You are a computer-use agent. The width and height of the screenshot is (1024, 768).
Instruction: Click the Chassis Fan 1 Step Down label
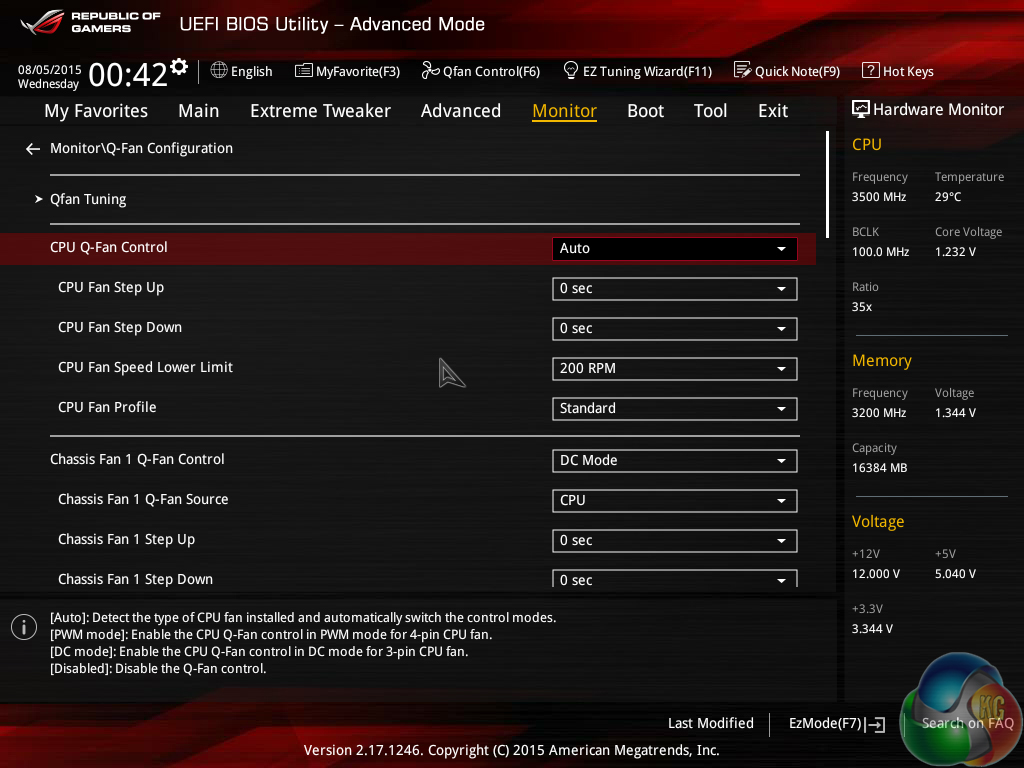point(135,579)
